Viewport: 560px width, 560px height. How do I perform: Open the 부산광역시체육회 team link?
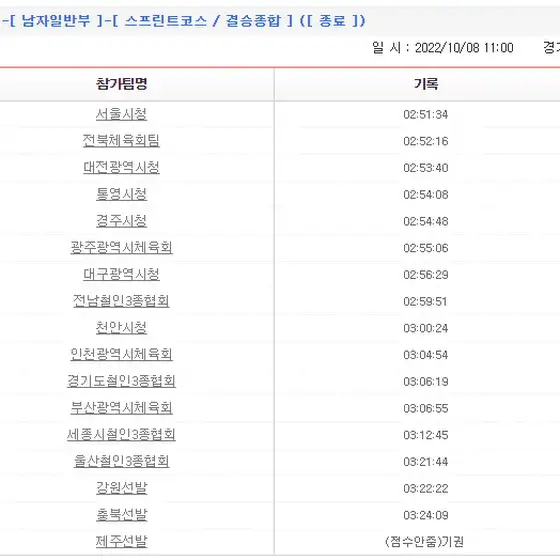pyautogui.click(x=121, y=408)
